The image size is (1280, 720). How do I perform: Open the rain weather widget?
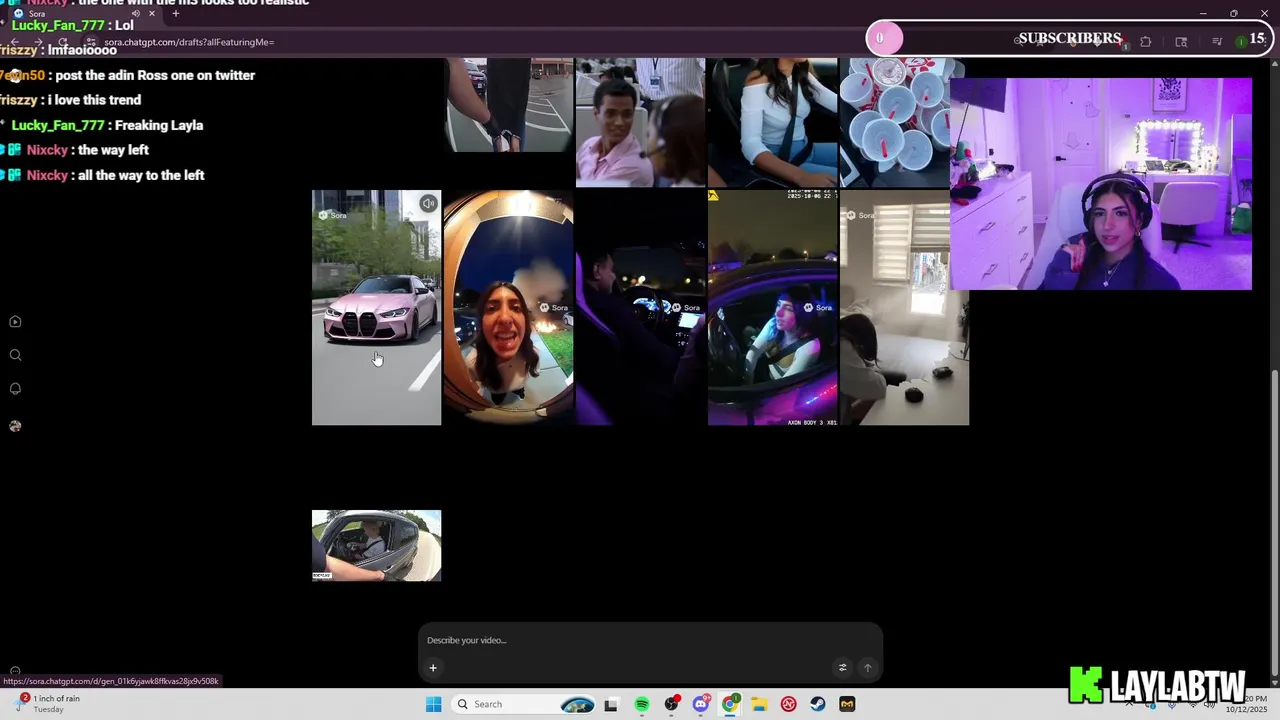[x=48, y=704]
